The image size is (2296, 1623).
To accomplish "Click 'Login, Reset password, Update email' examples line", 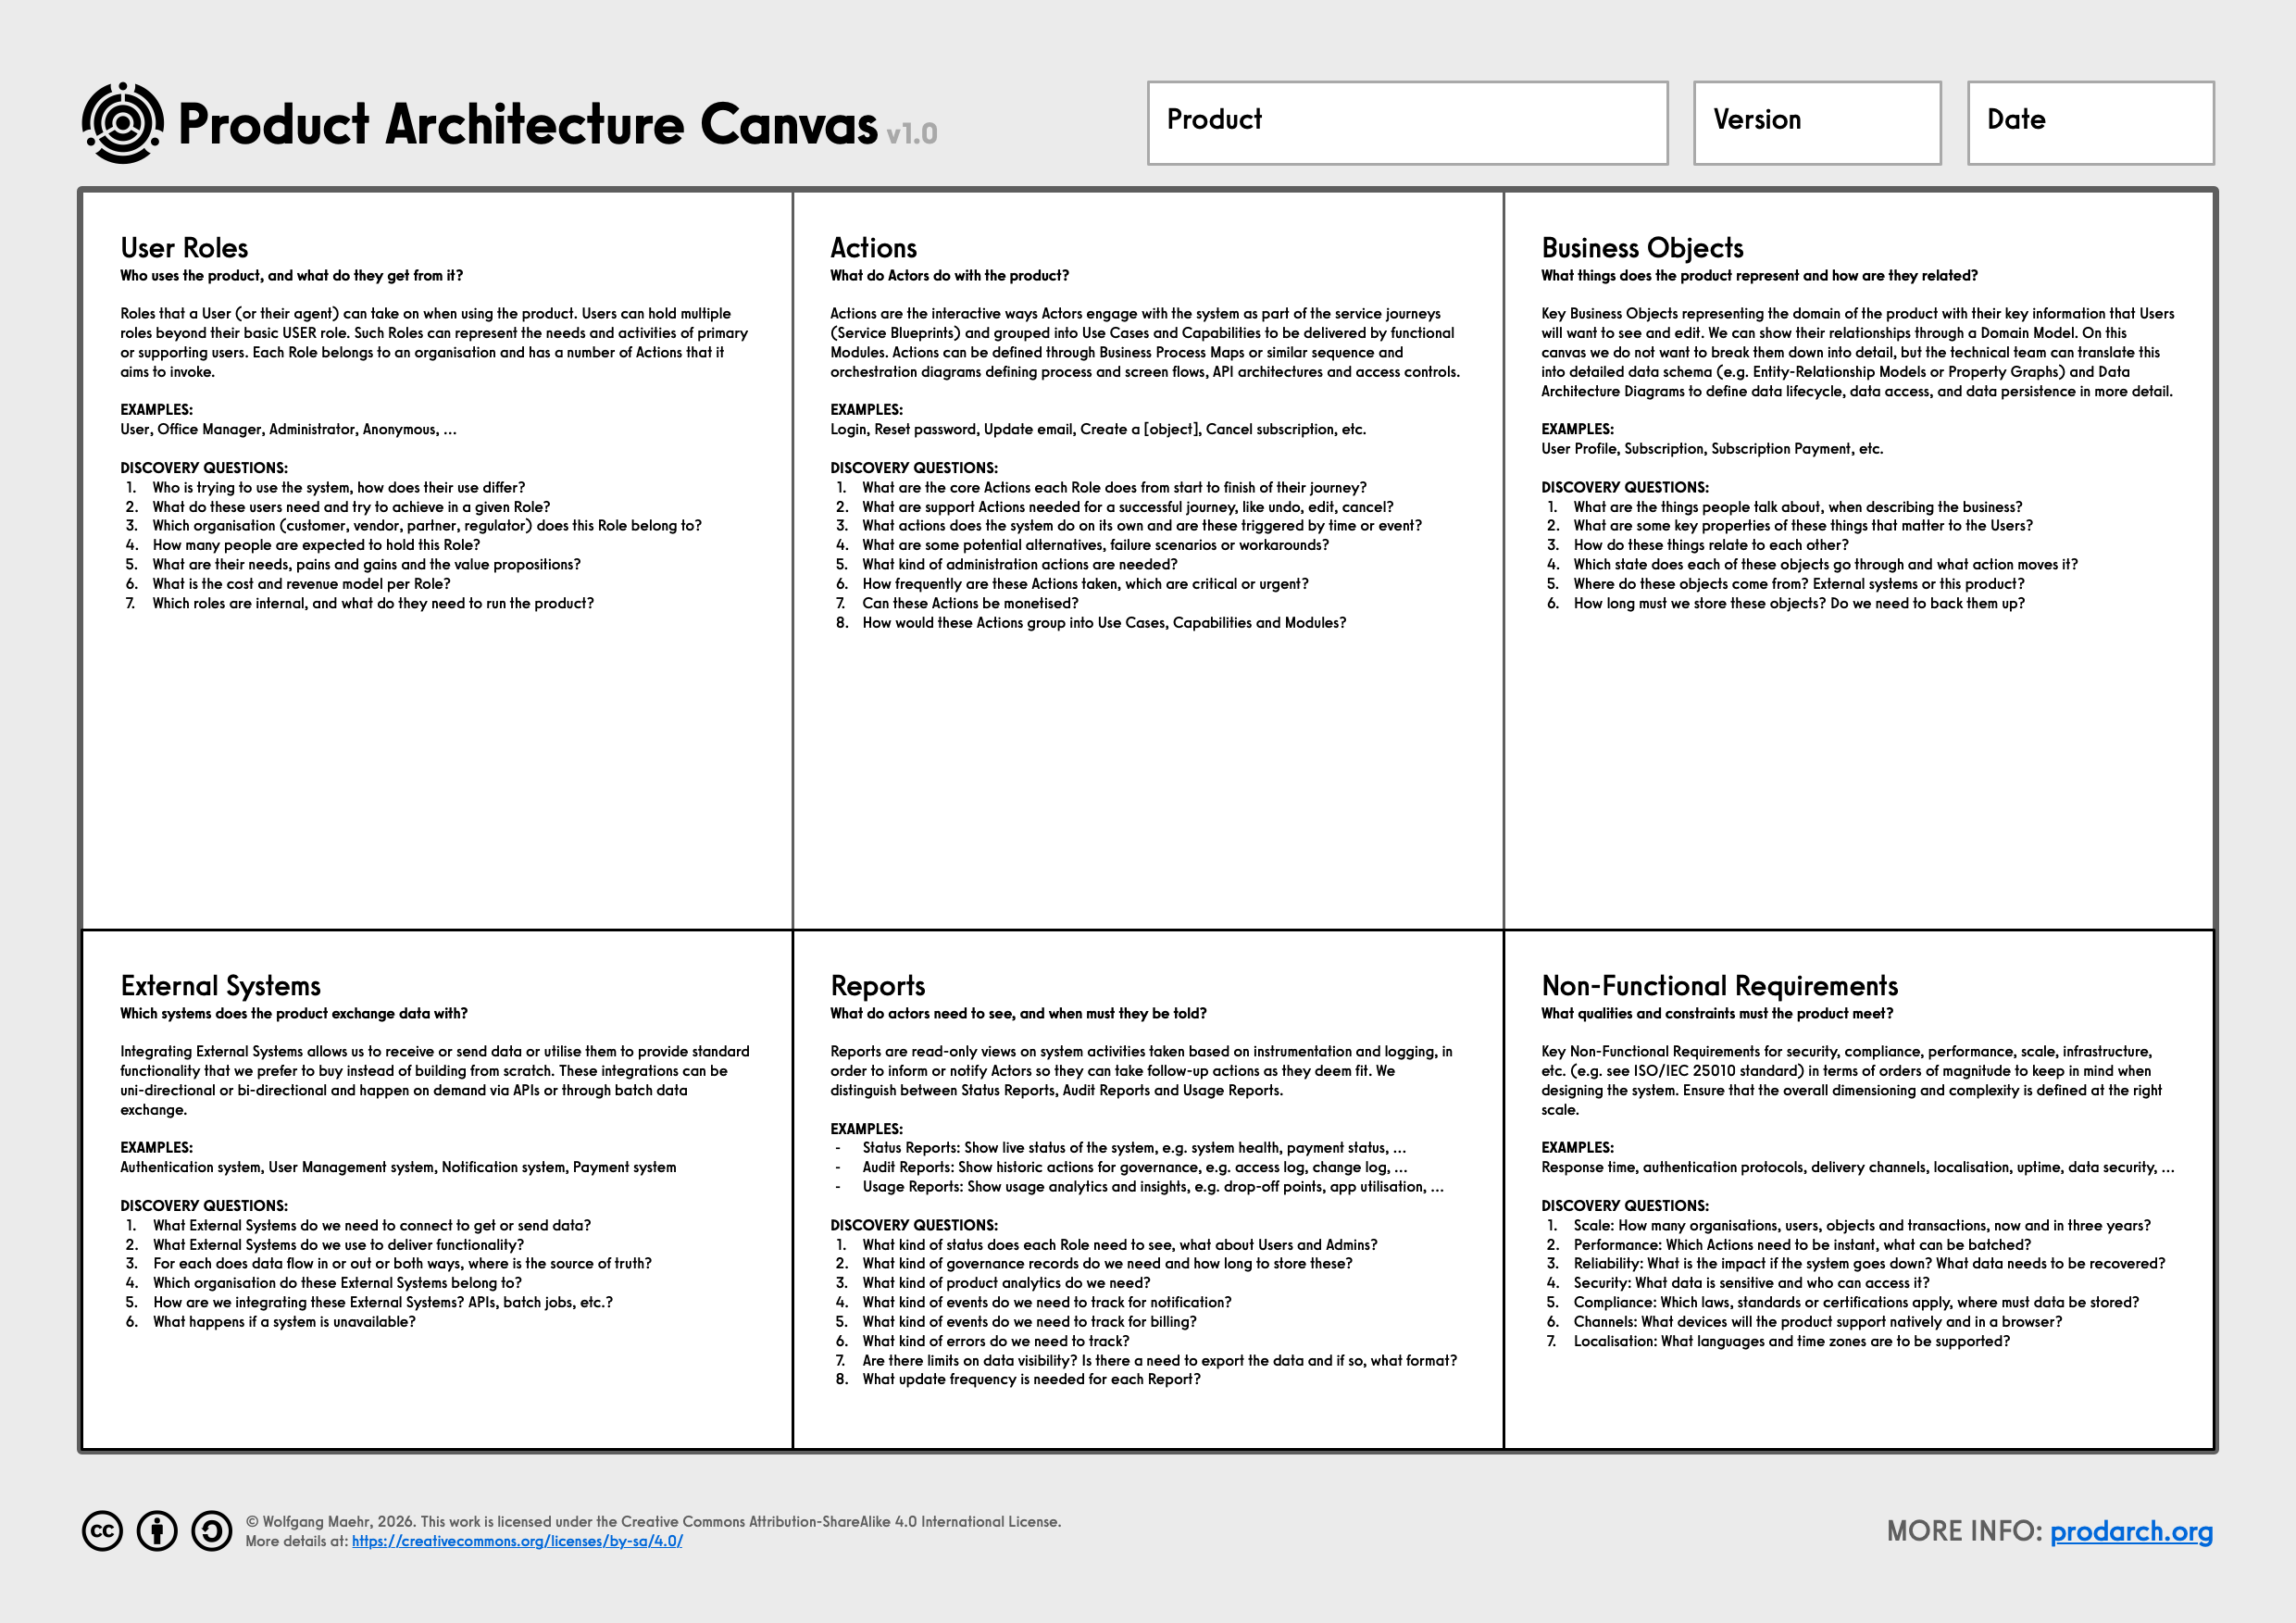I will coord(1097,430).
